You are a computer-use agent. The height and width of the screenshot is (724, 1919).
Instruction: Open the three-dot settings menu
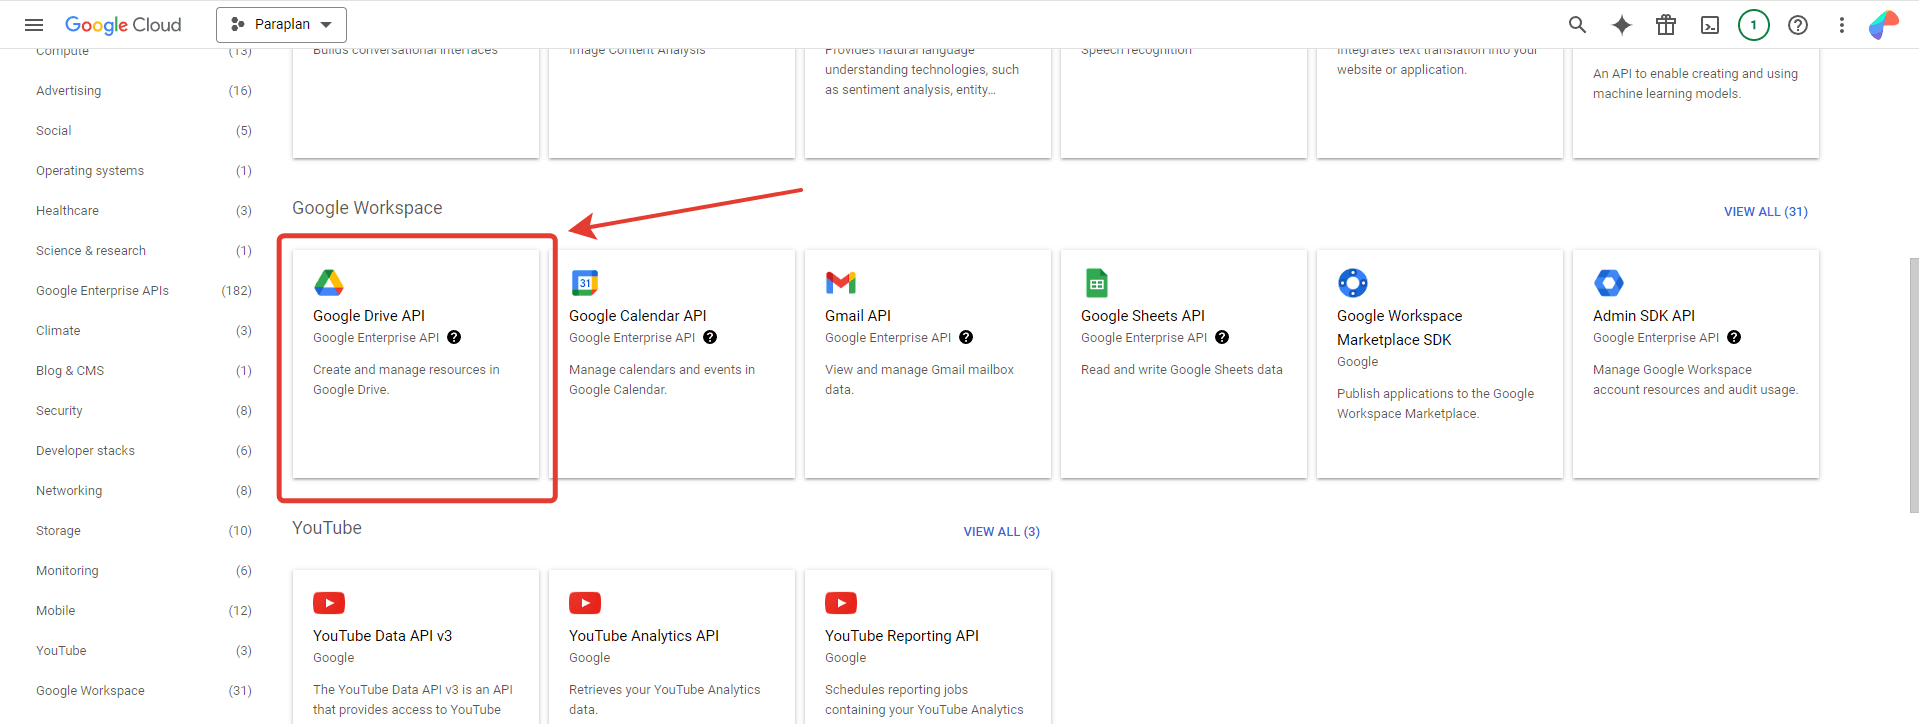pyautogui.click(x=1841, y=25)
